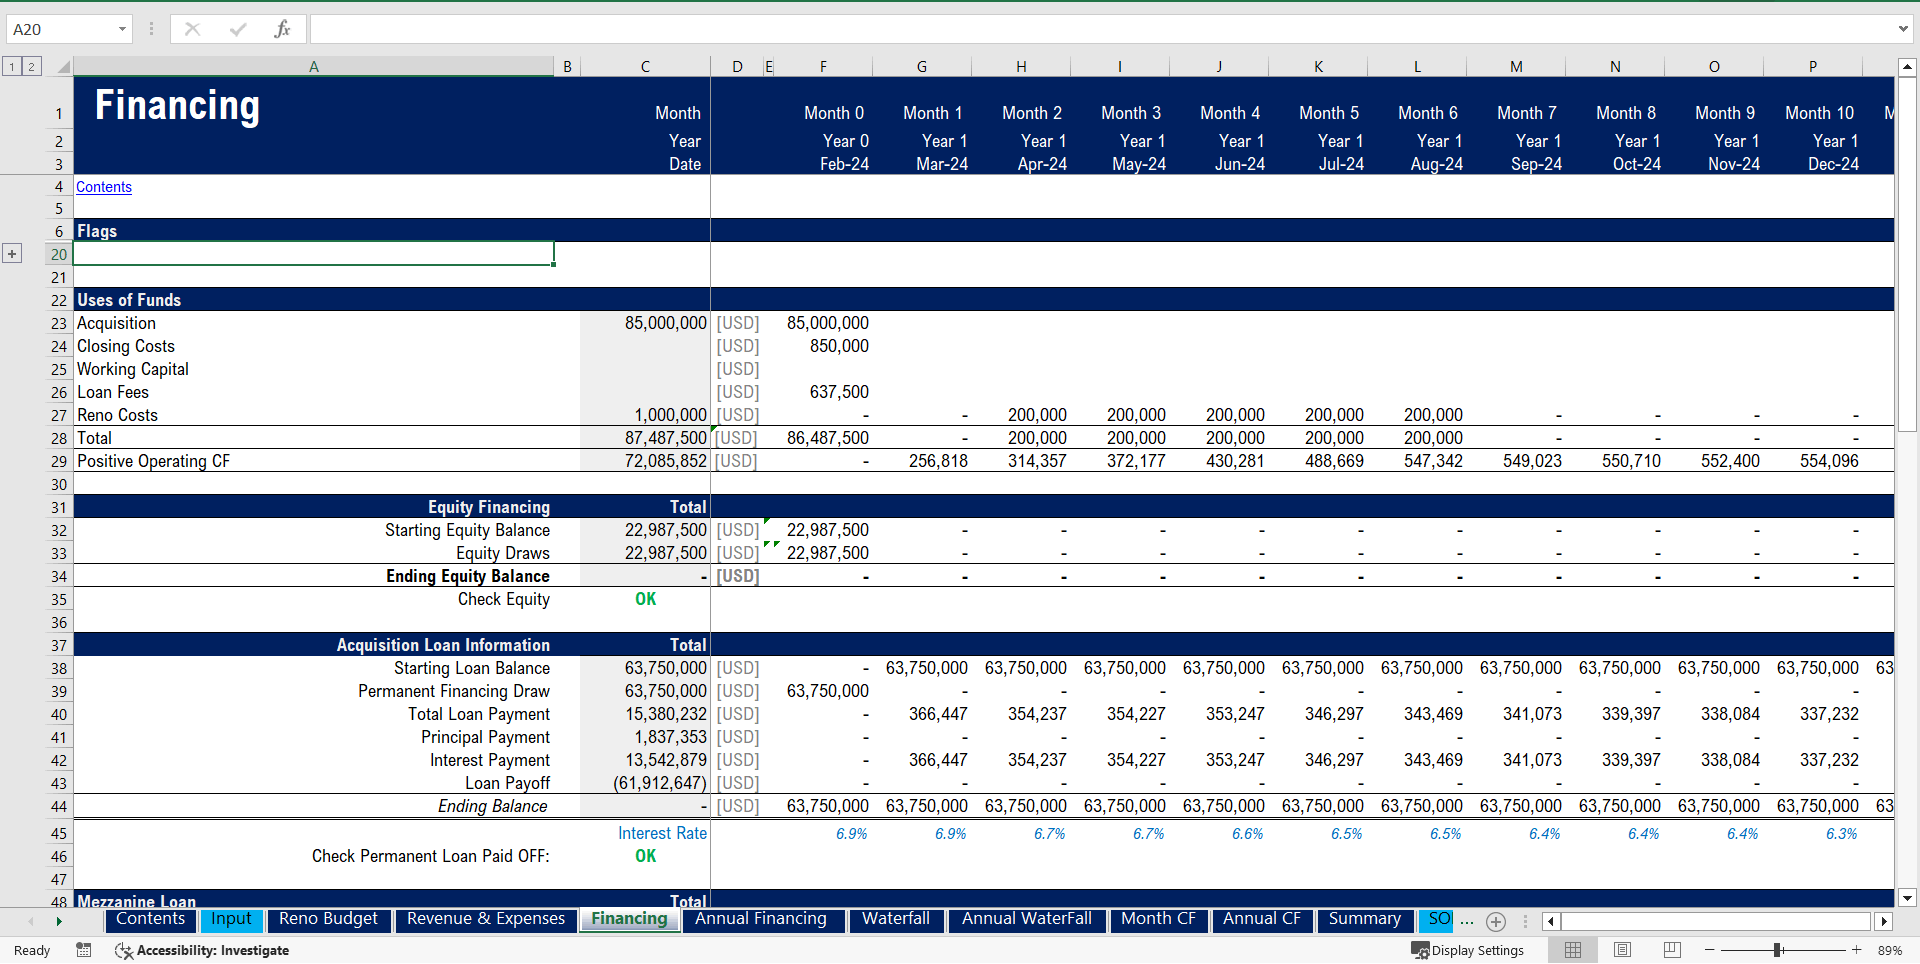This screenshot has width=1920, height=964.
Task: Select the Uses of Funds header cell
Action: 313,300
